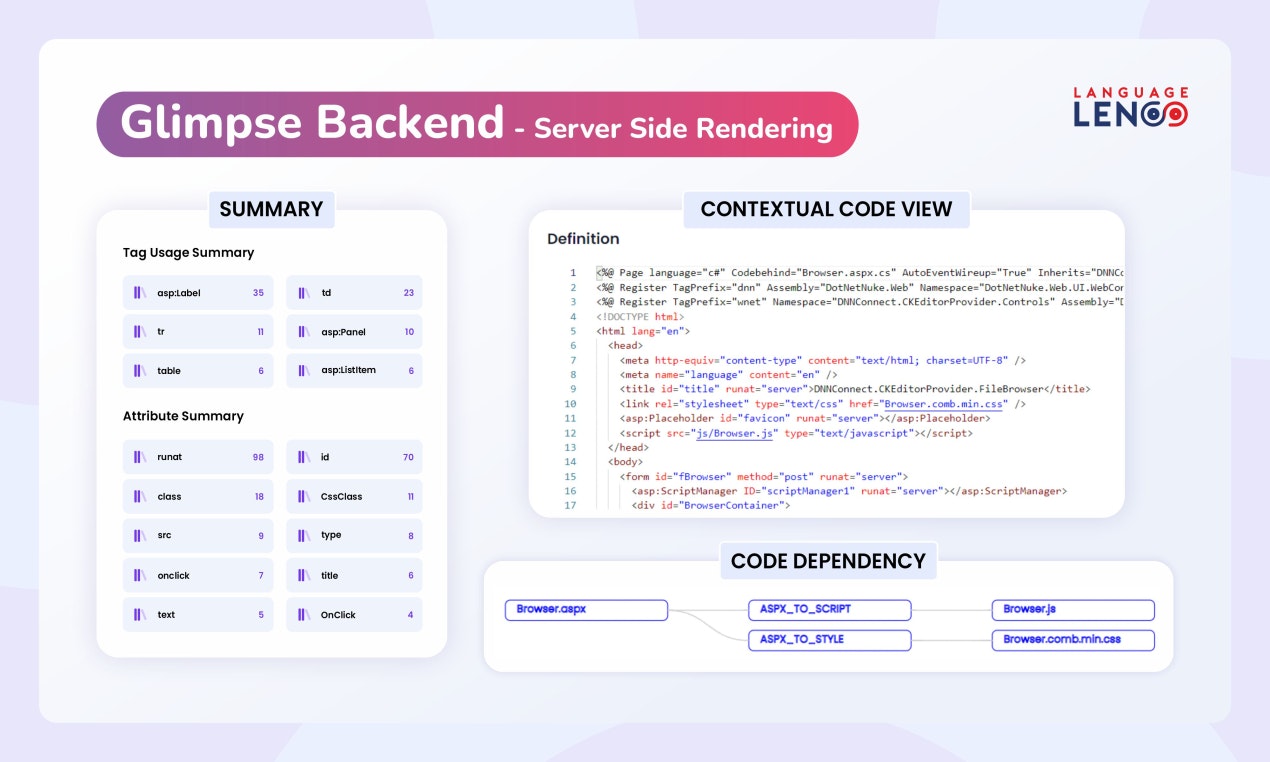Viewport: 1270px width, 762px height.
Task: Follow the Browser.comb.min.css href link in code
Action: click(x=942, y=404)
